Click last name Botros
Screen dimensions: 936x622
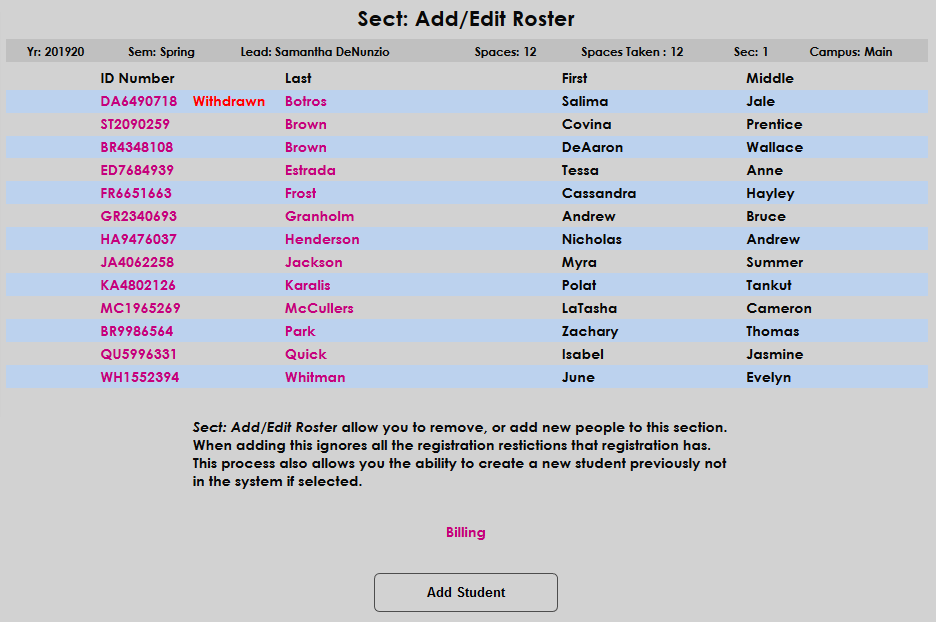pos(305,100)
